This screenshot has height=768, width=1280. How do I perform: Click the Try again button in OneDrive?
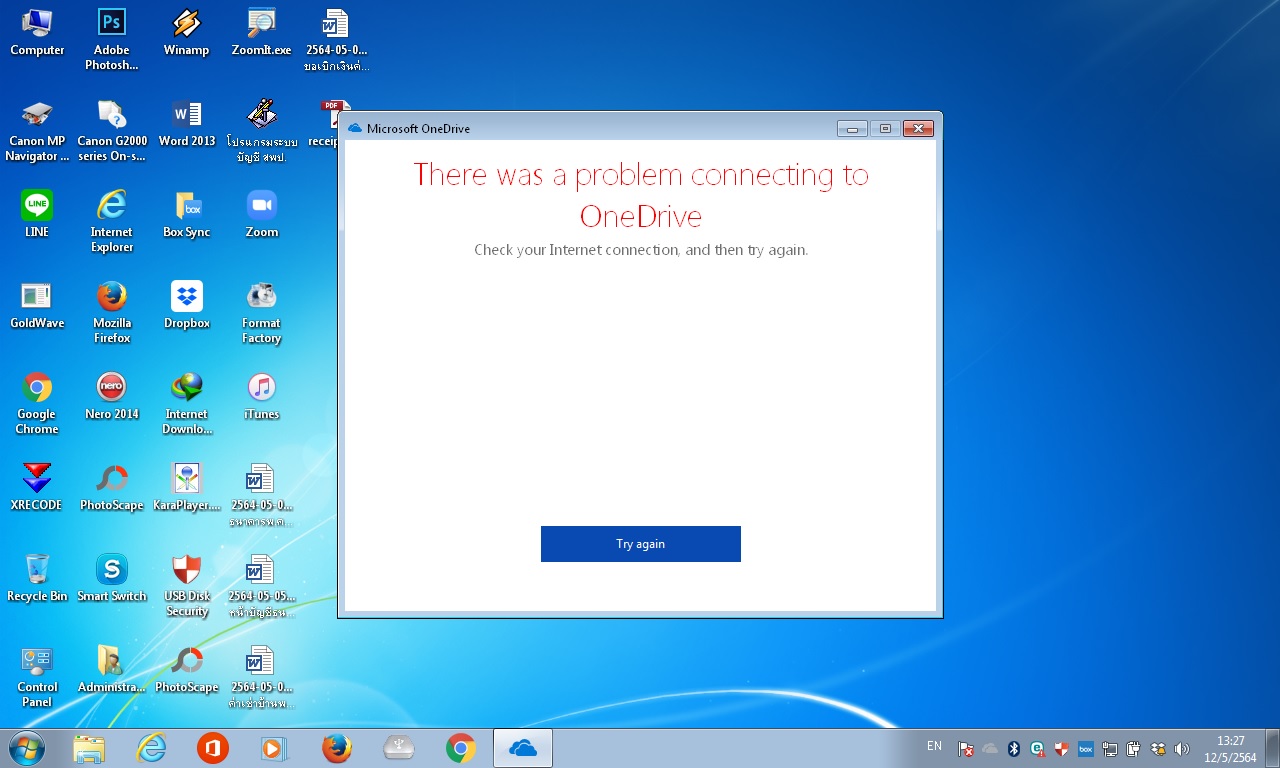click(640, 544)
